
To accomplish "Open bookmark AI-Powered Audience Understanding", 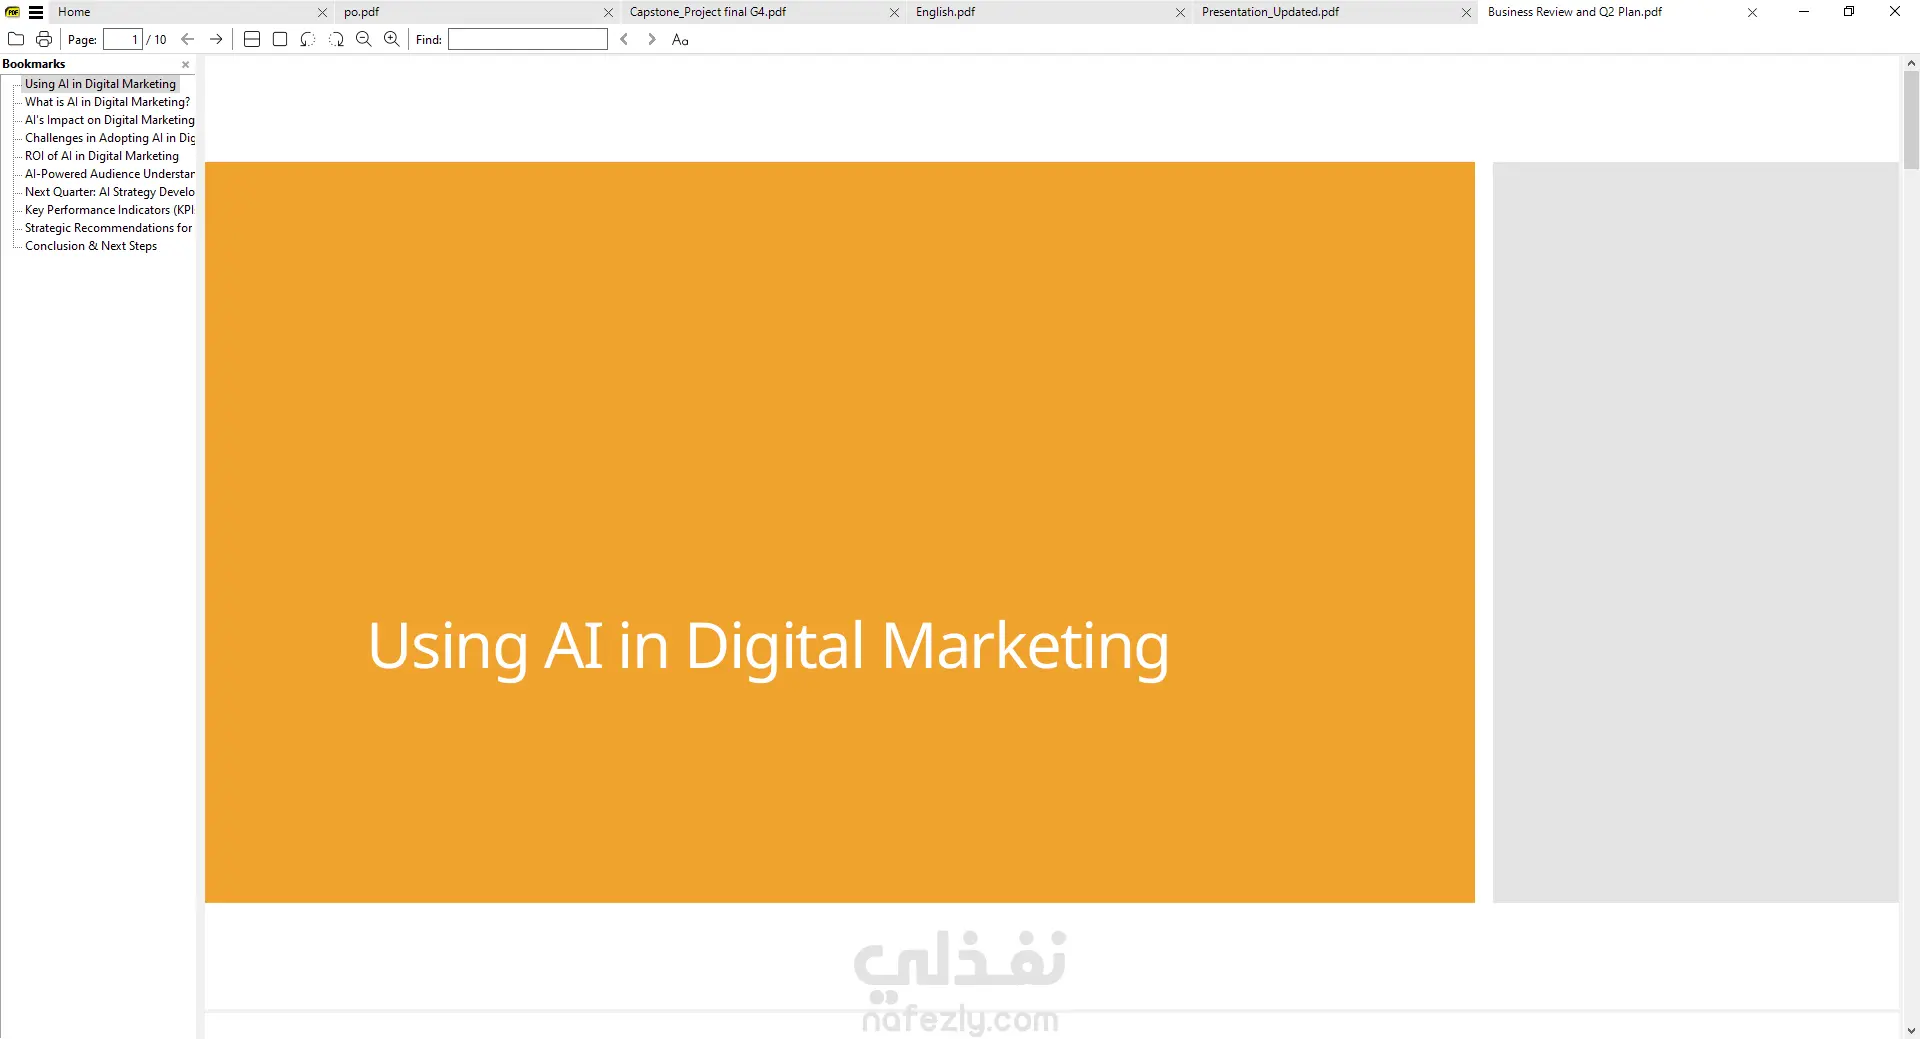I will [110, 174].
